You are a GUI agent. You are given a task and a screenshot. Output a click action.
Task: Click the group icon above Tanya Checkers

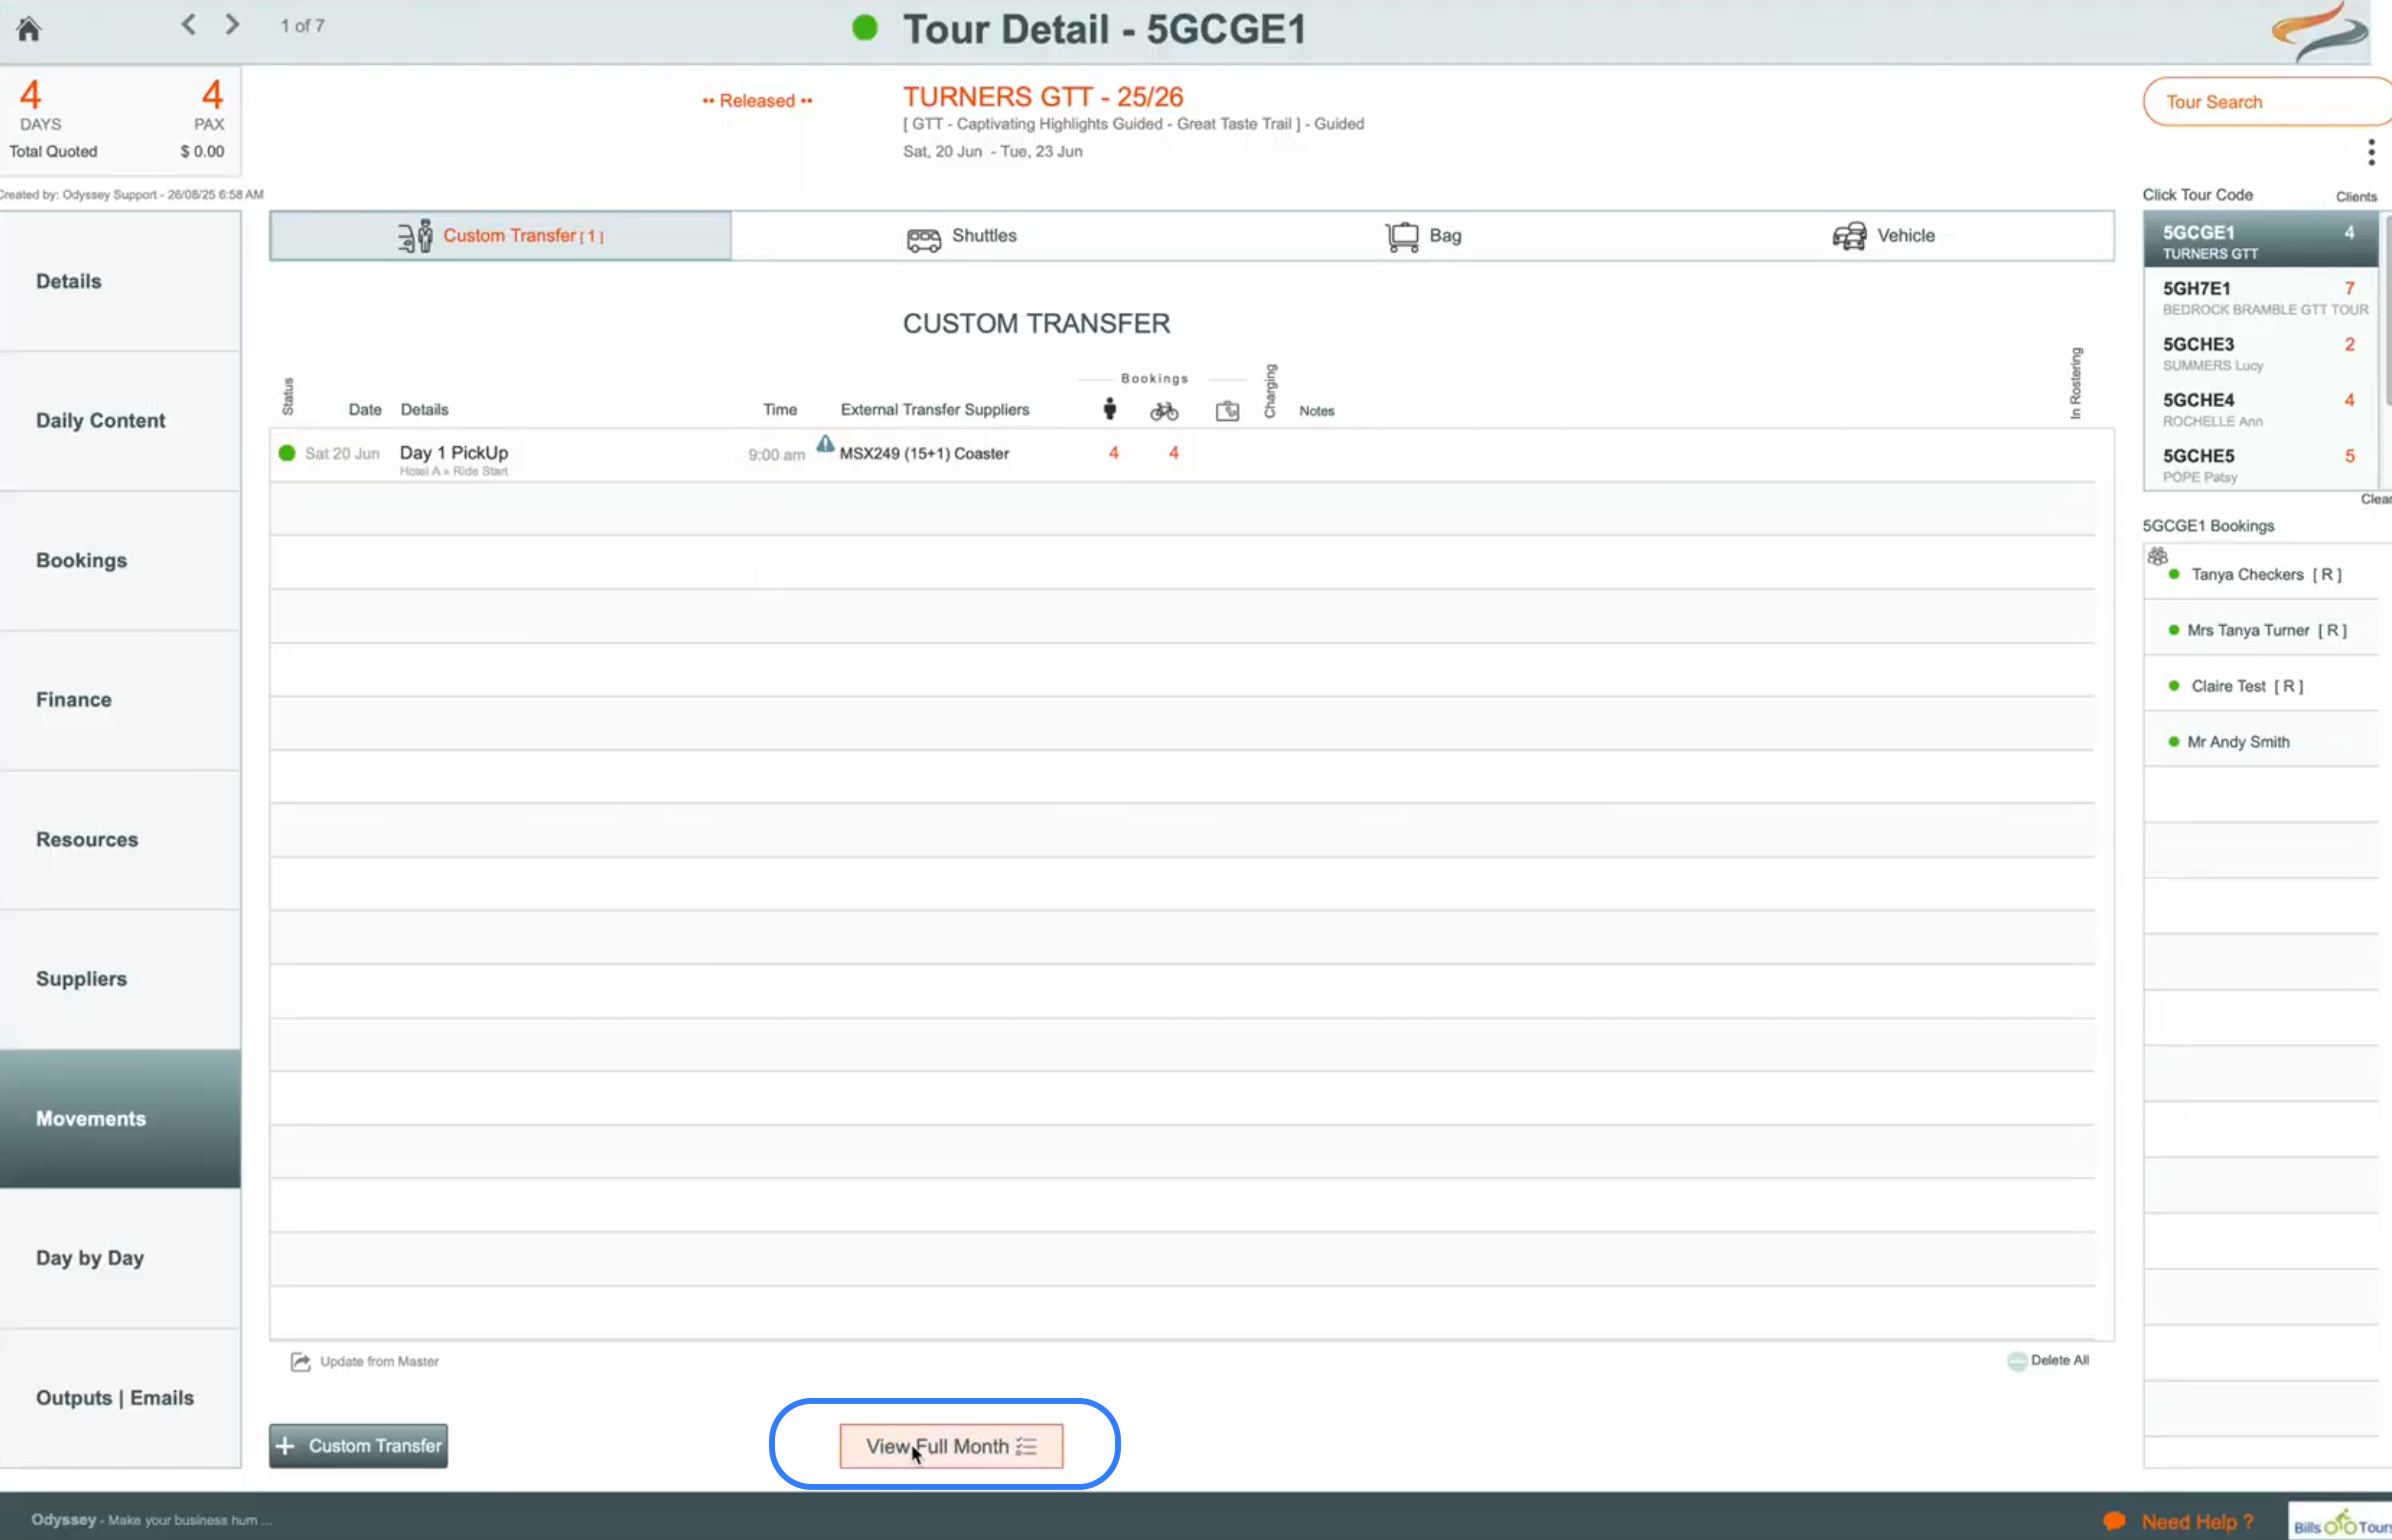[2157, 555]
